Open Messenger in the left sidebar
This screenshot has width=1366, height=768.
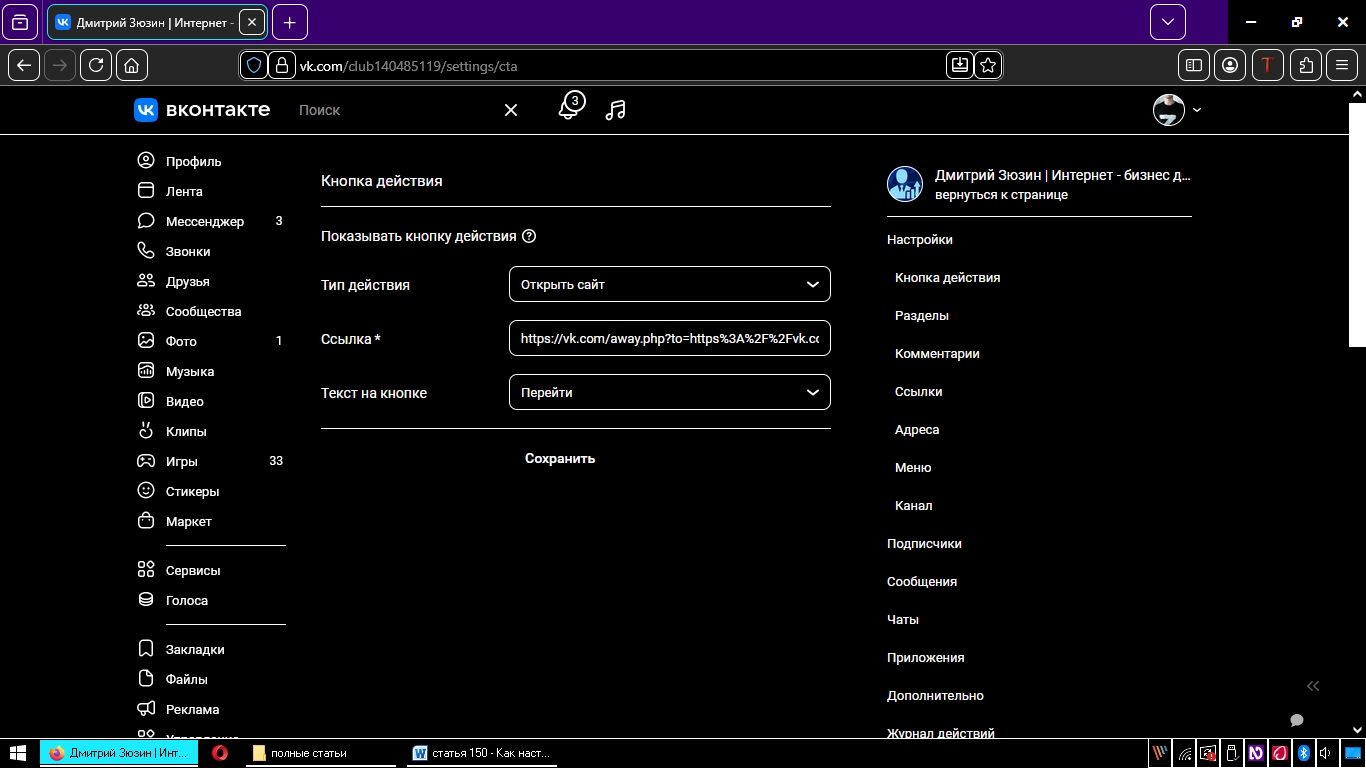coord(204,221)
